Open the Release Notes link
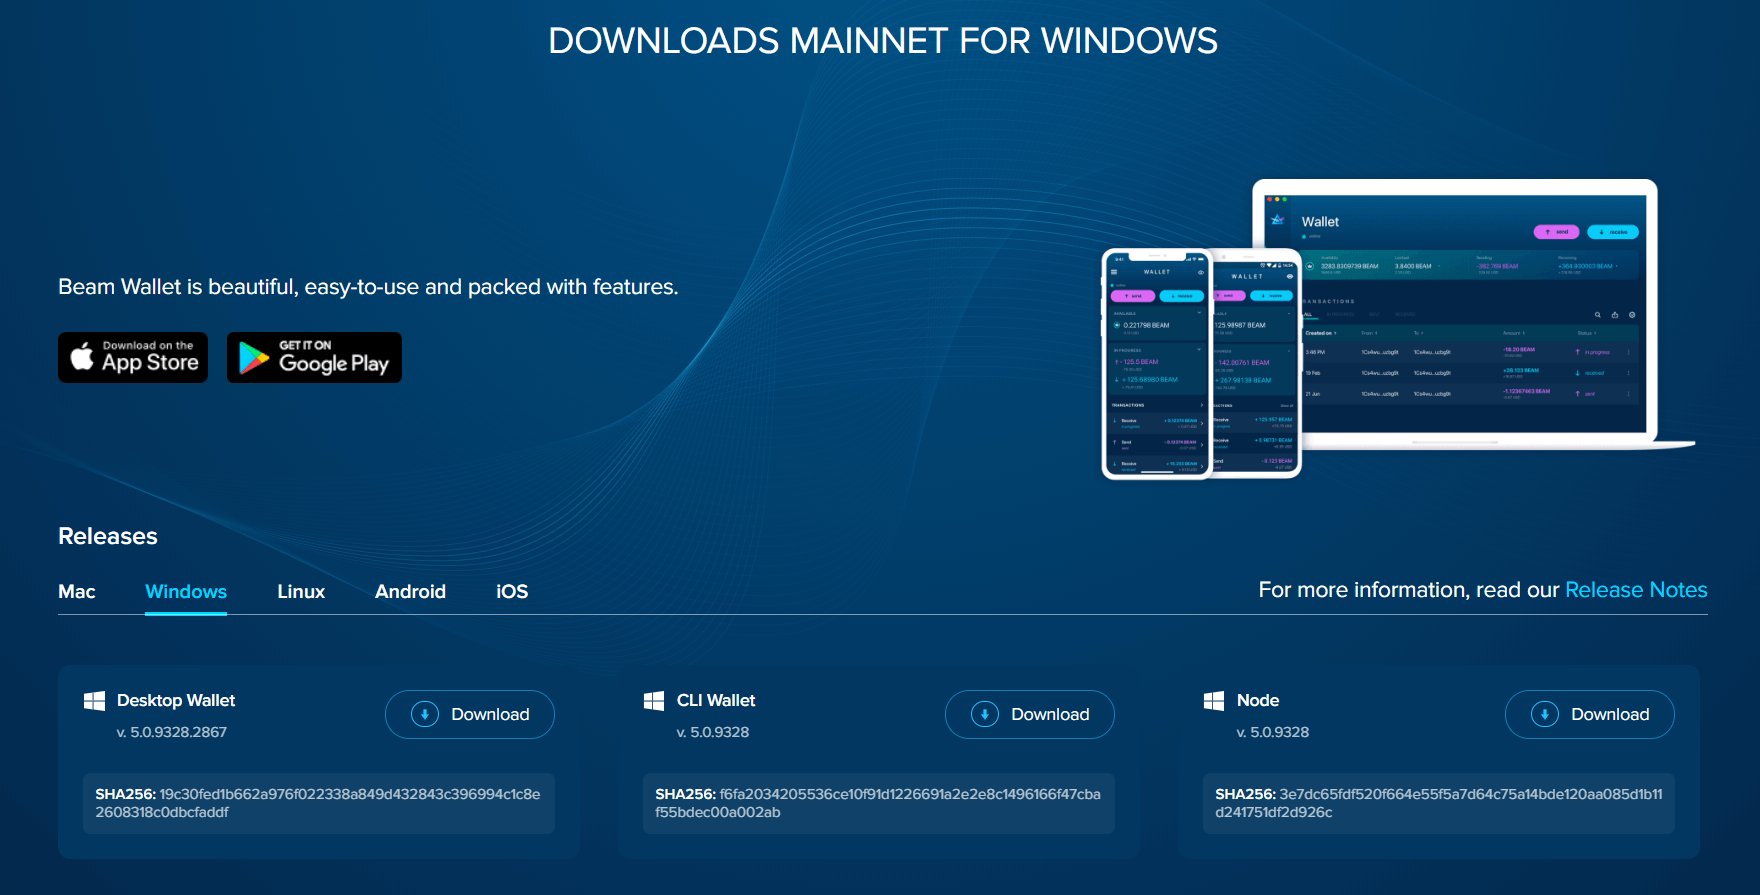The image size is (1760, 895). pos(1636,590)
